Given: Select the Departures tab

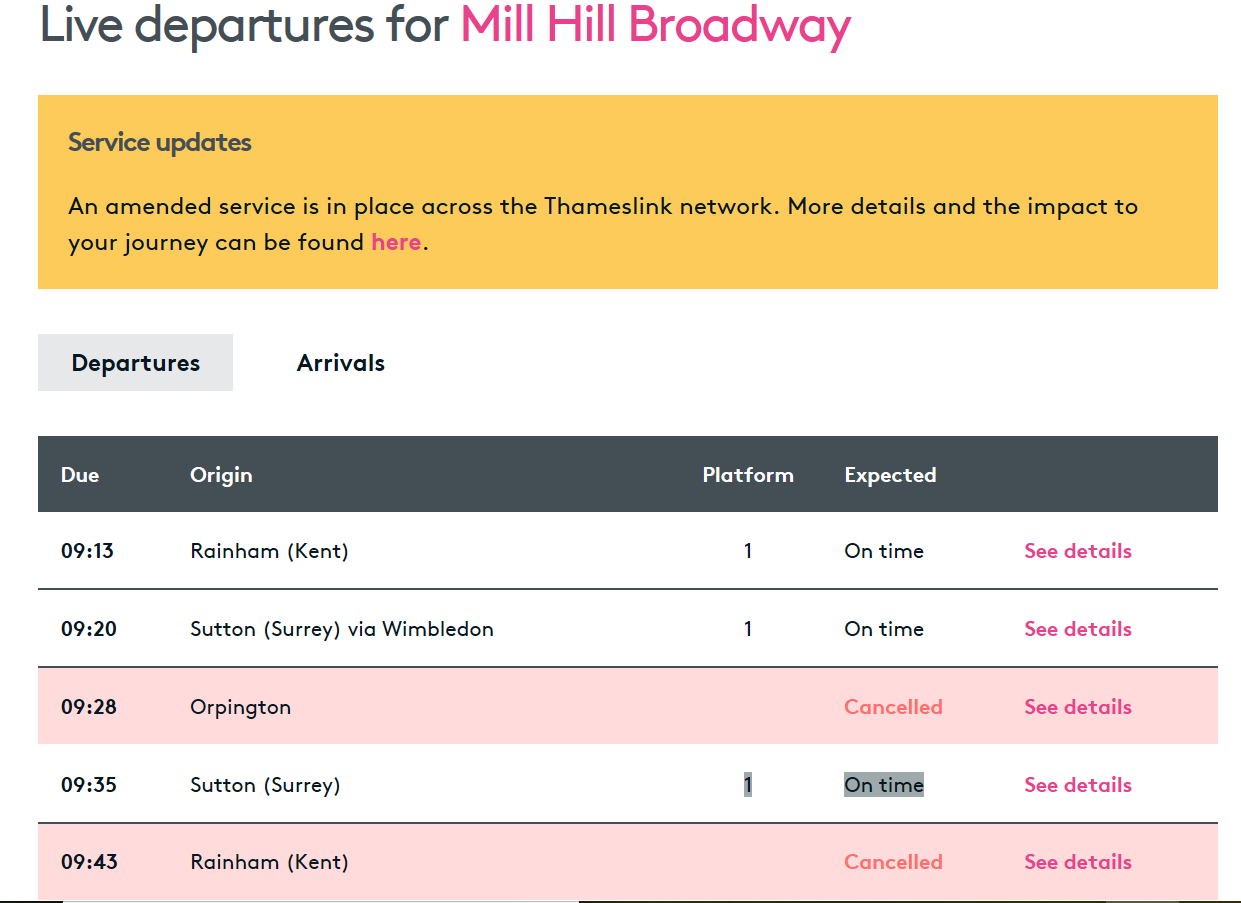Looking at the screenshot, I should [x=135, y=363].
